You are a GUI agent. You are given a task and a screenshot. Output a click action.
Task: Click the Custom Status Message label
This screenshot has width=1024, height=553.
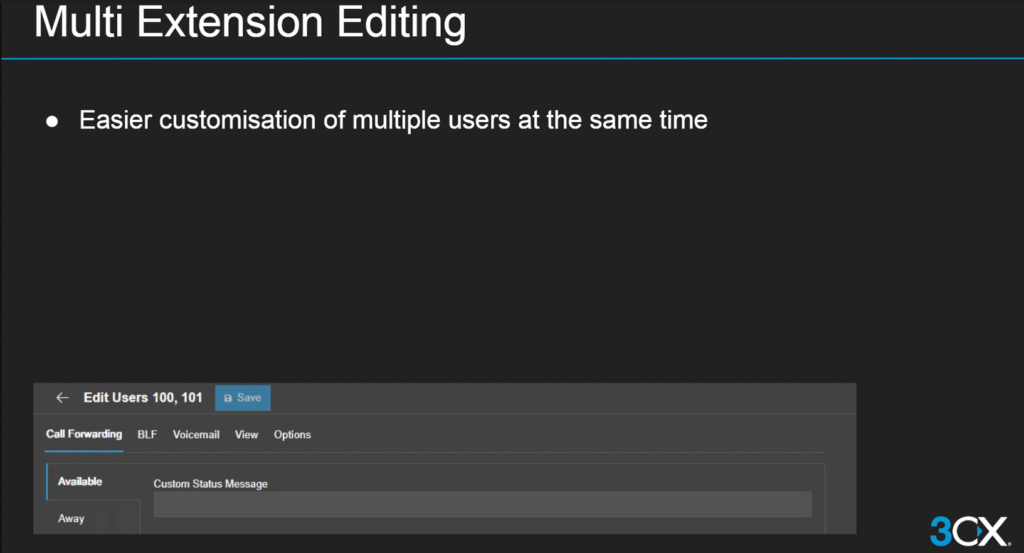click(x=210, y=484)
